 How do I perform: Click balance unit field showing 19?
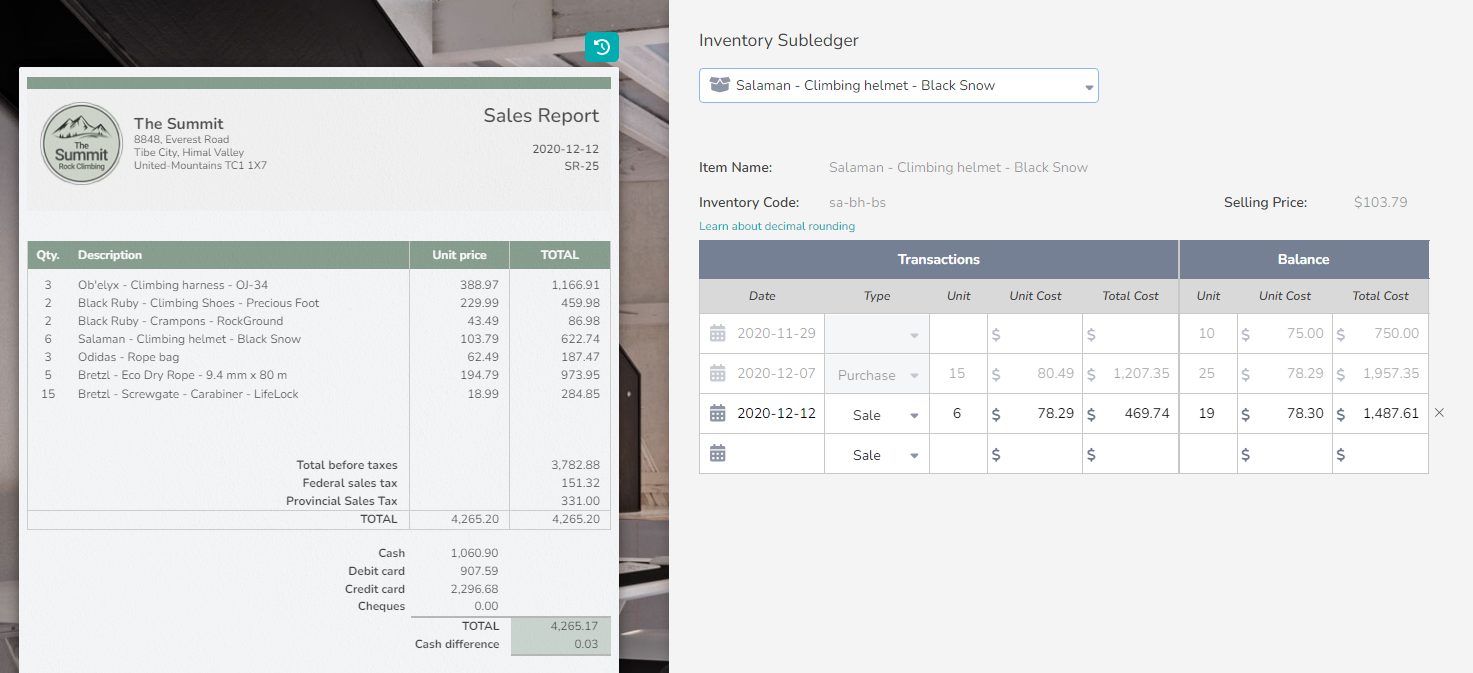(1207, 414)
